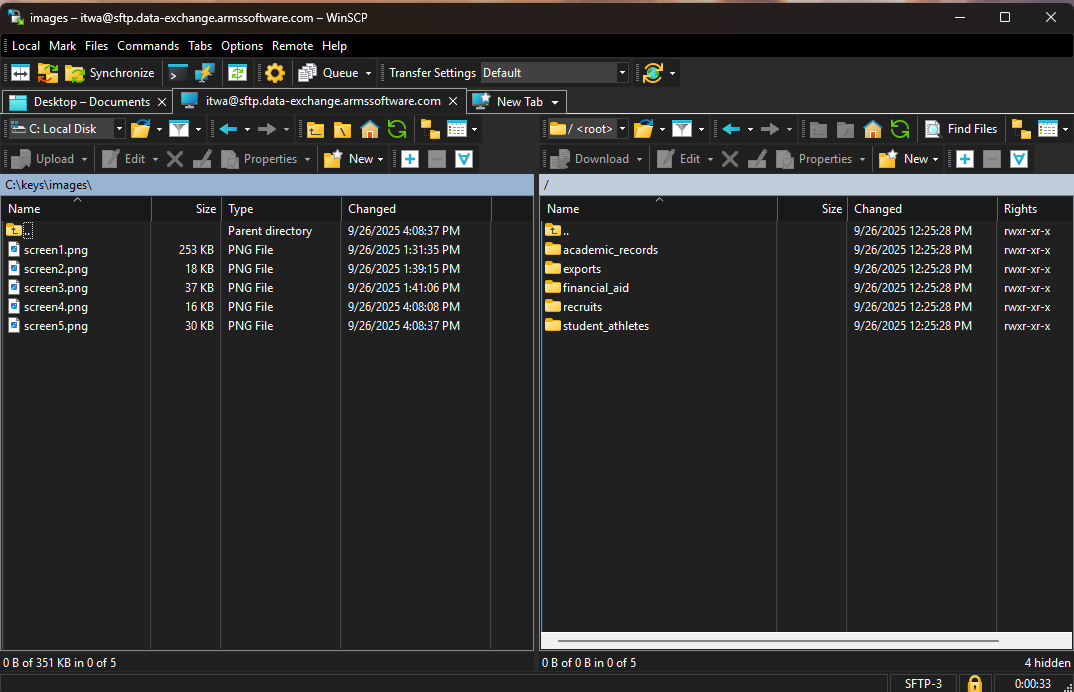
Task: Expand the local New dropdown arrow
Action: tap(380, 159)
